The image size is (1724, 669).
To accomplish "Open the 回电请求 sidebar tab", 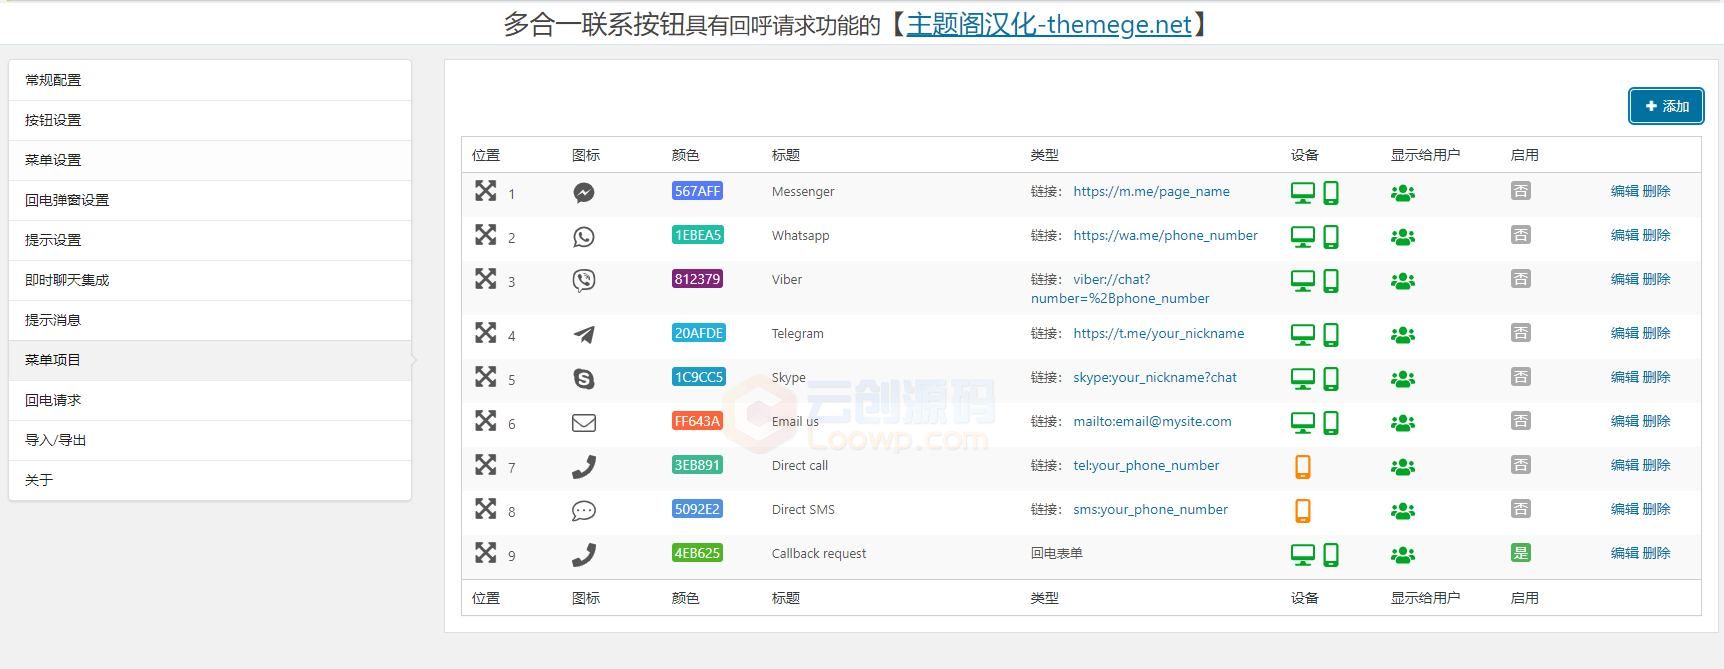I will (x=210, y=400).
